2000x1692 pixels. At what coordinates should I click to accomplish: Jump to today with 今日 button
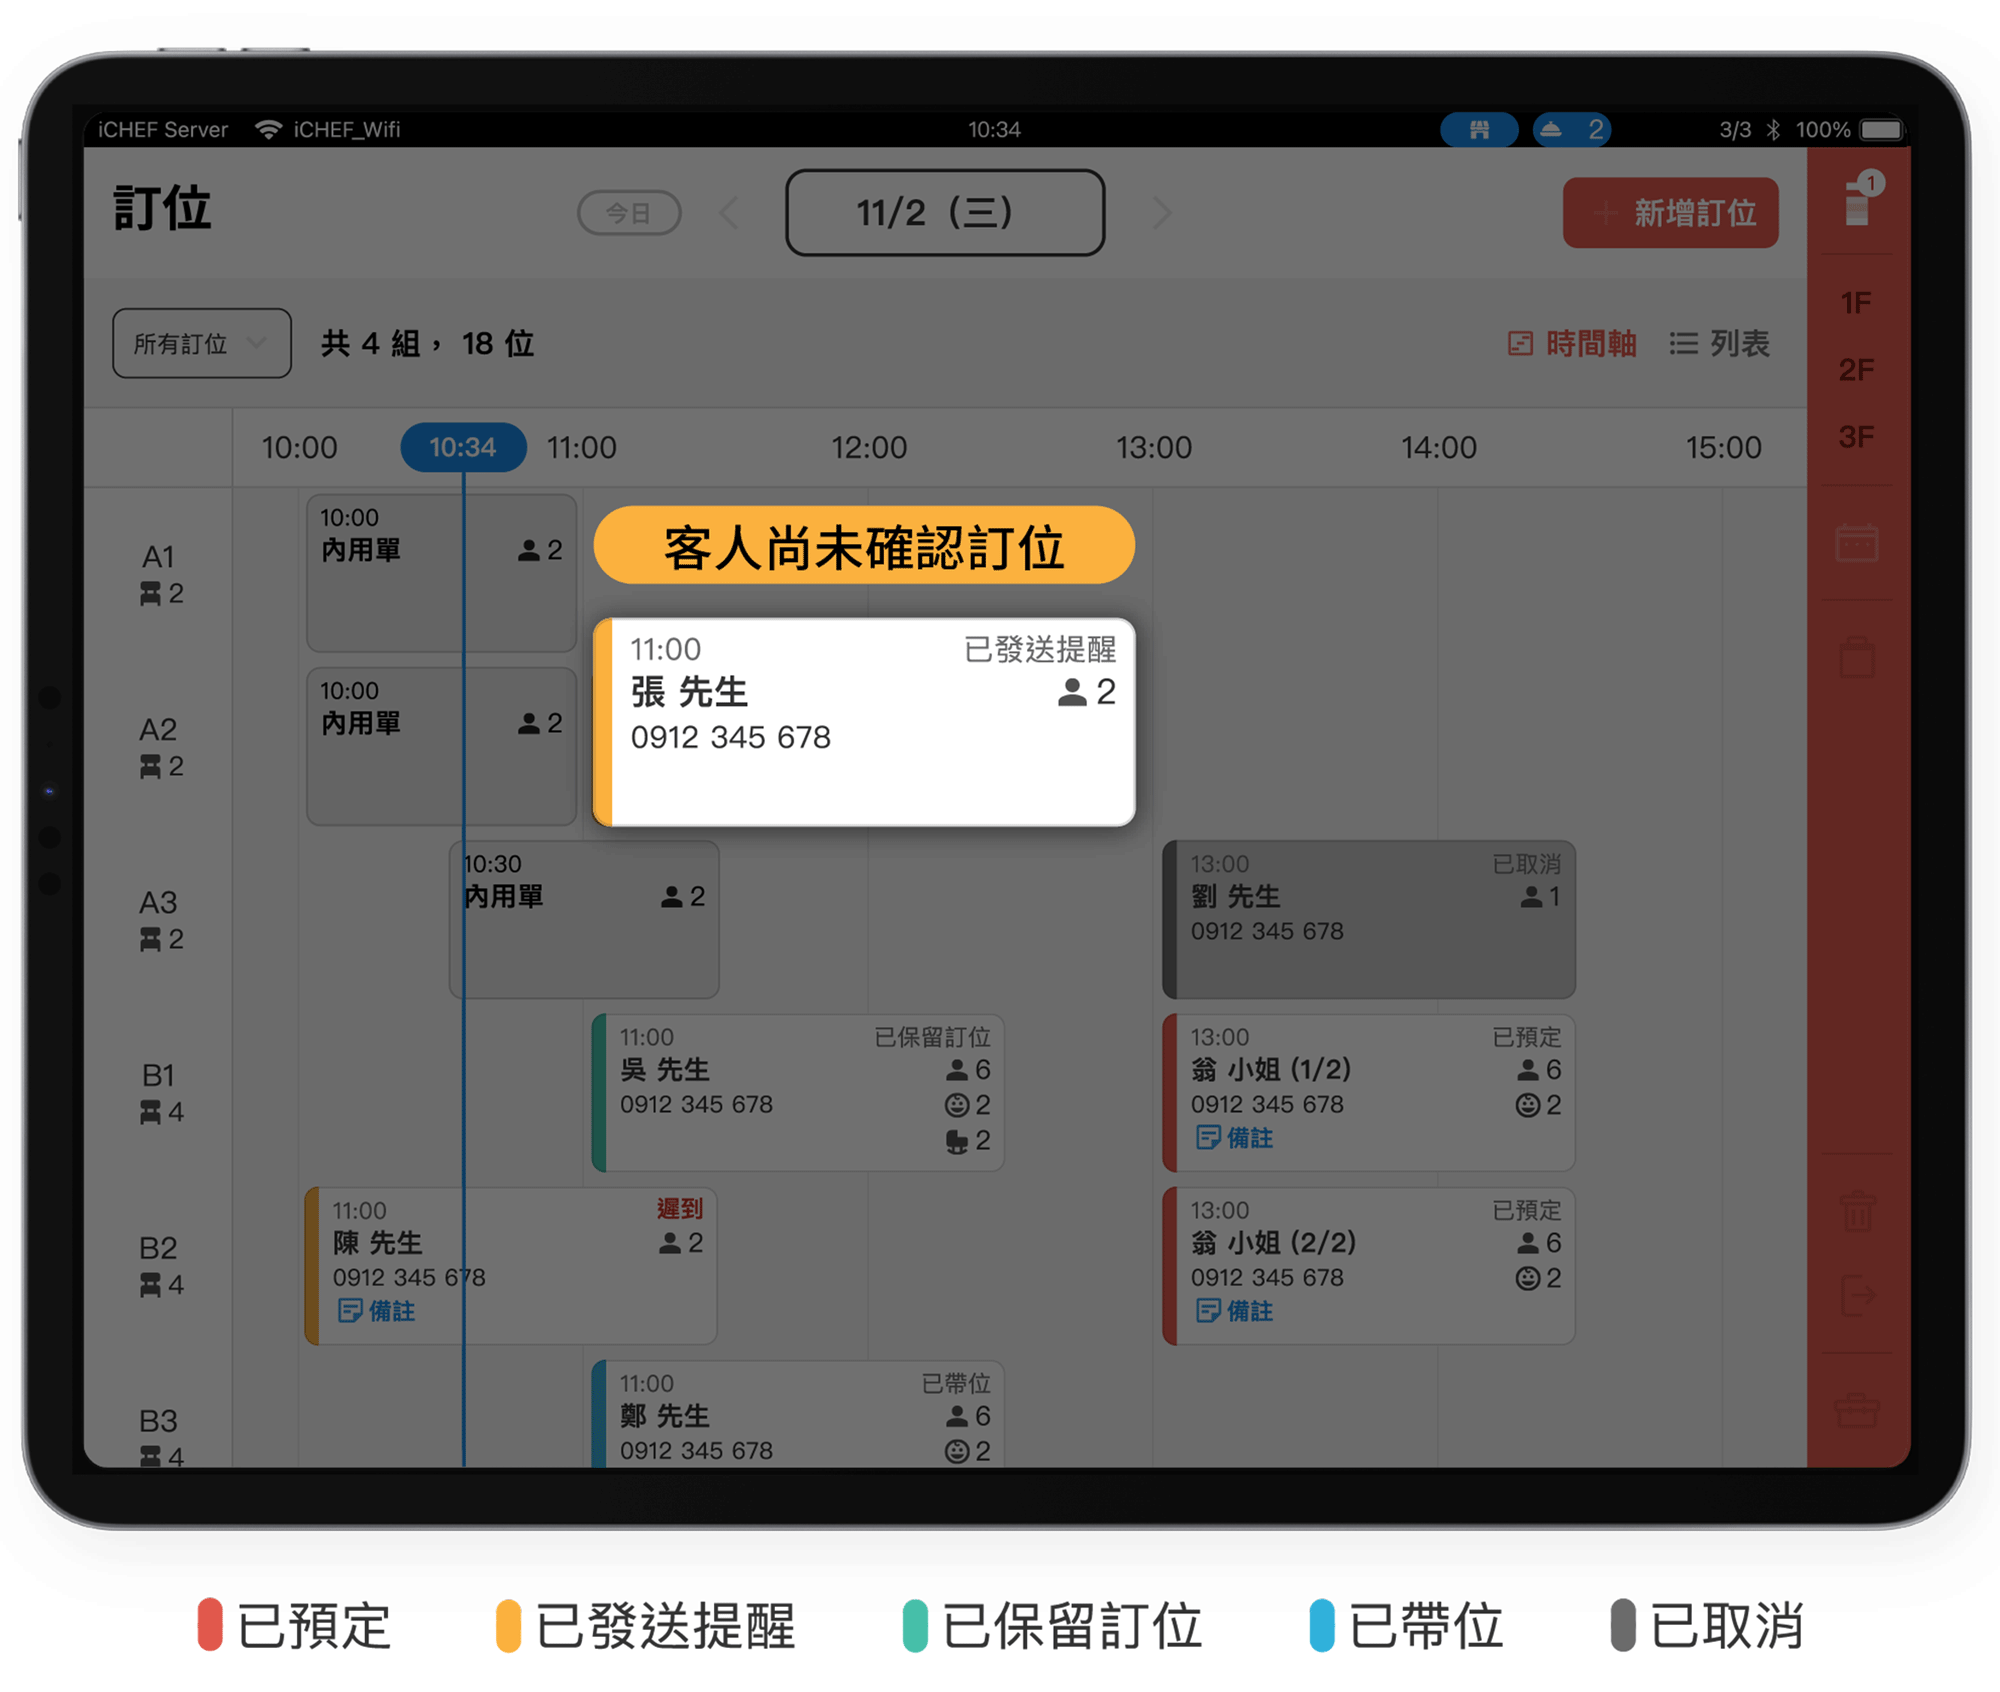(x=629, y=213)
